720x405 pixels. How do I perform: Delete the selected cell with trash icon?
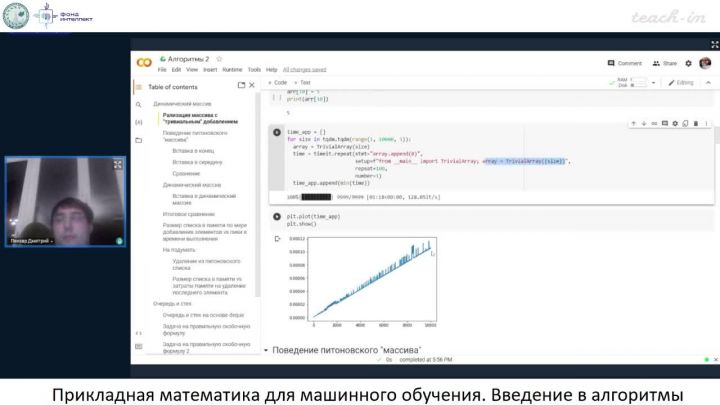pyautogui.click(x=694, y=124)
